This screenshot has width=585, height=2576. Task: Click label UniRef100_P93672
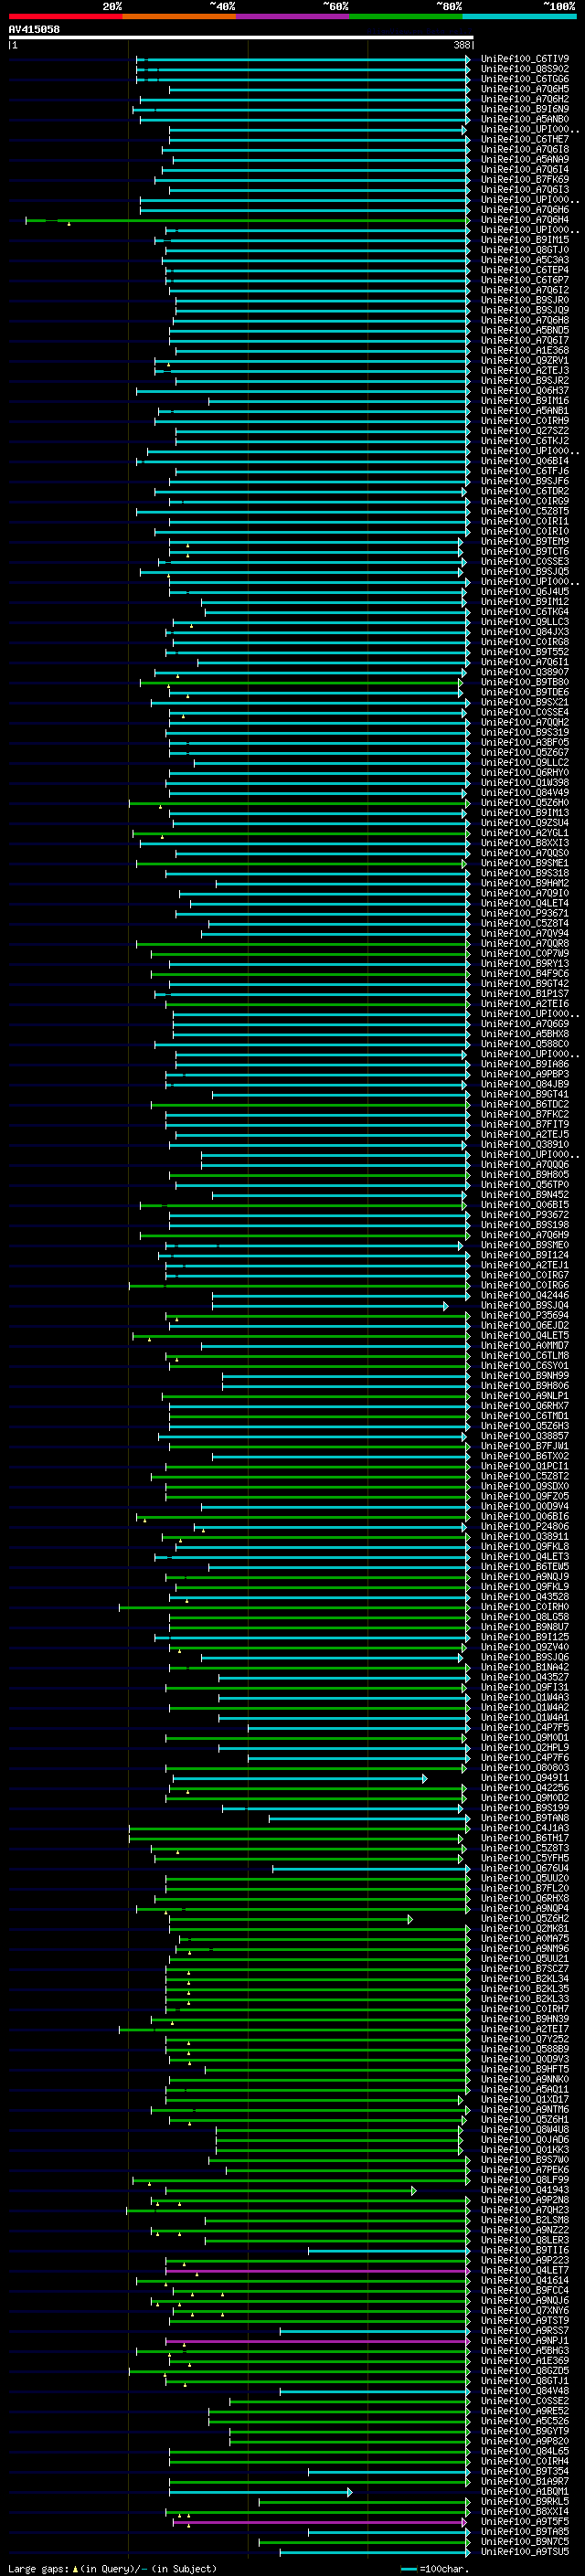pos(525,1215)
